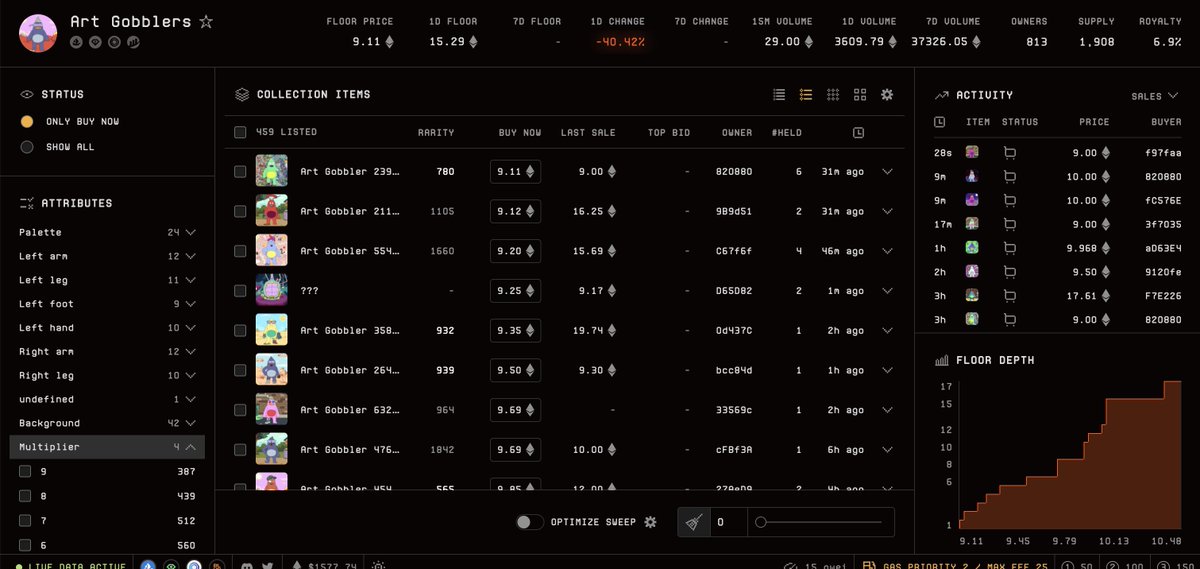
Task: Expand the Right arm attribute filter
Action: [x=108, y=352]
